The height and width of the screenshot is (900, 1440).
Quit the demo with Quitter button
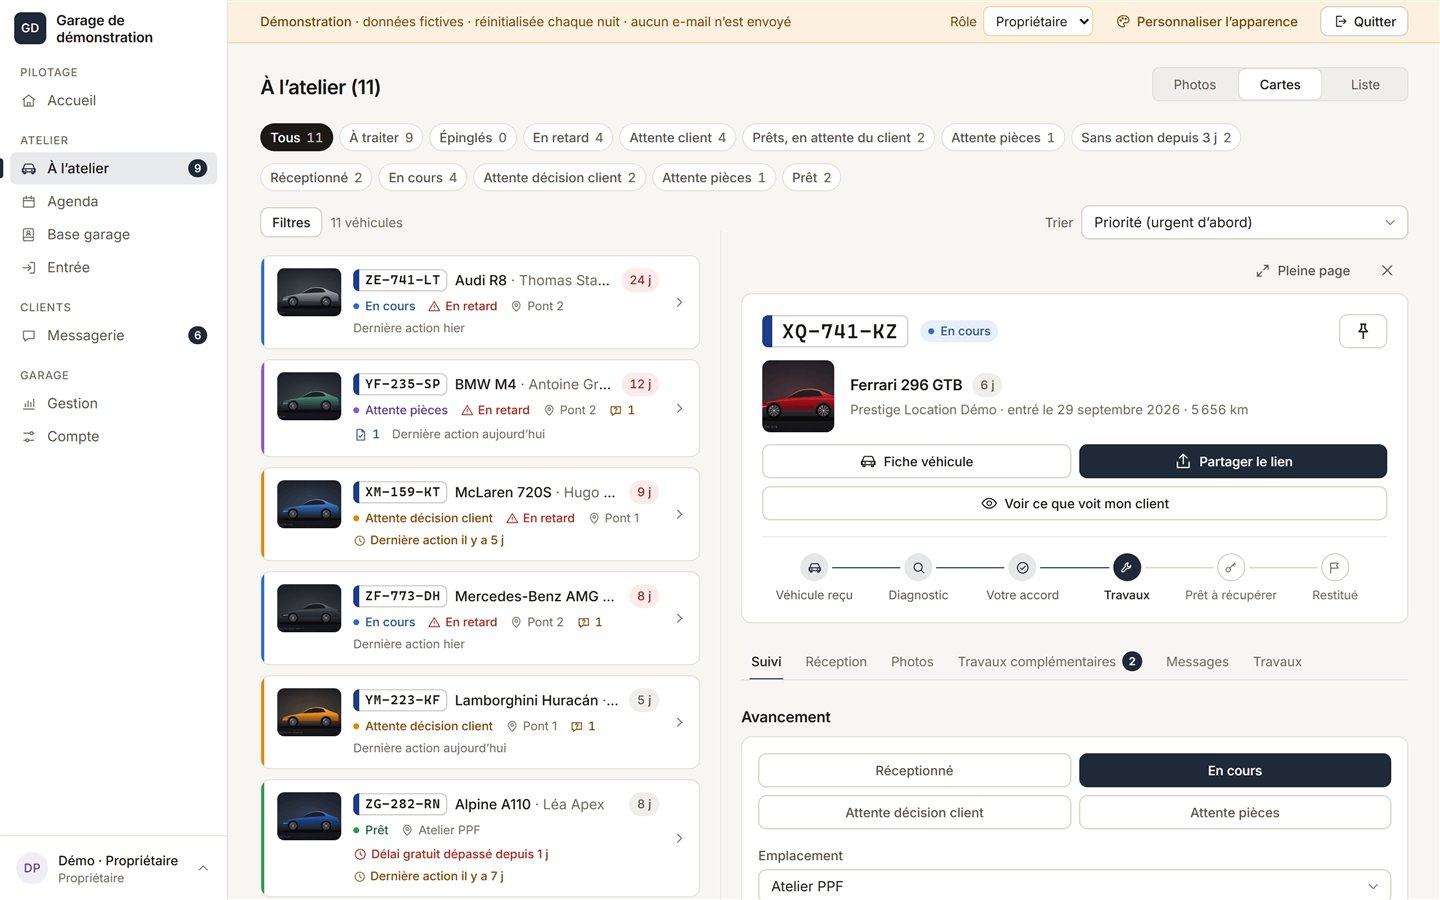click(x=1364, y=21)
